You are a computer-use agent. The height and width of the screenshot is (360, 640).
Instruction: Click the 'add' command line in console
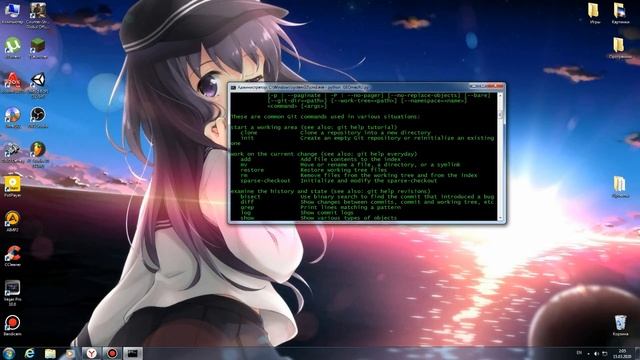click(x=321, y=159)
